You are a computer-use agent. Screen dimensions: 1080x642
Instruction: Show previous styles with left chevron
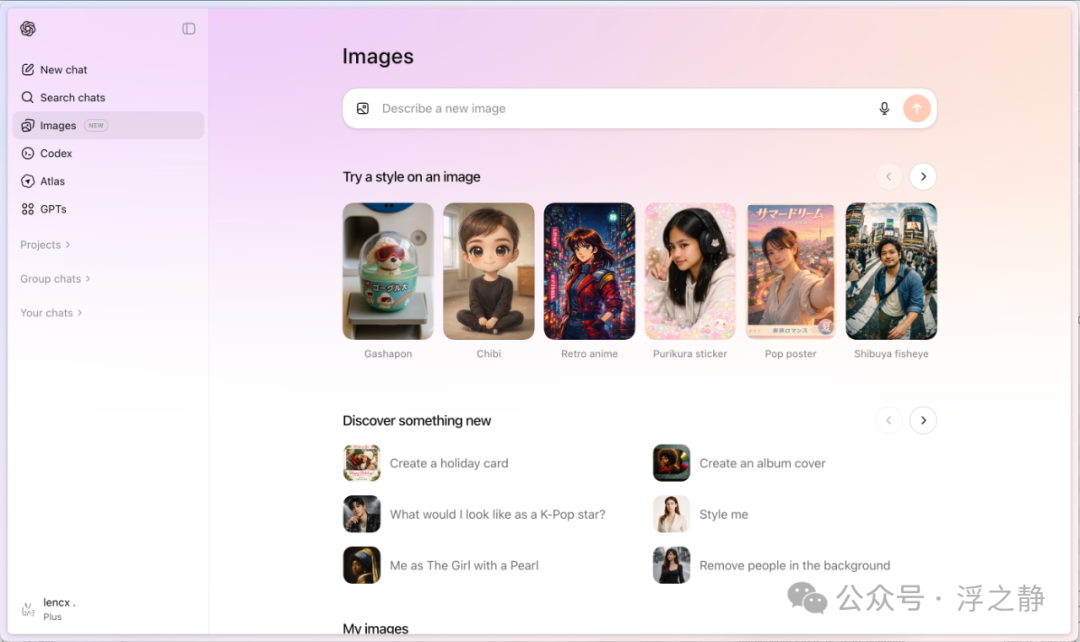[x=889, y=177]
